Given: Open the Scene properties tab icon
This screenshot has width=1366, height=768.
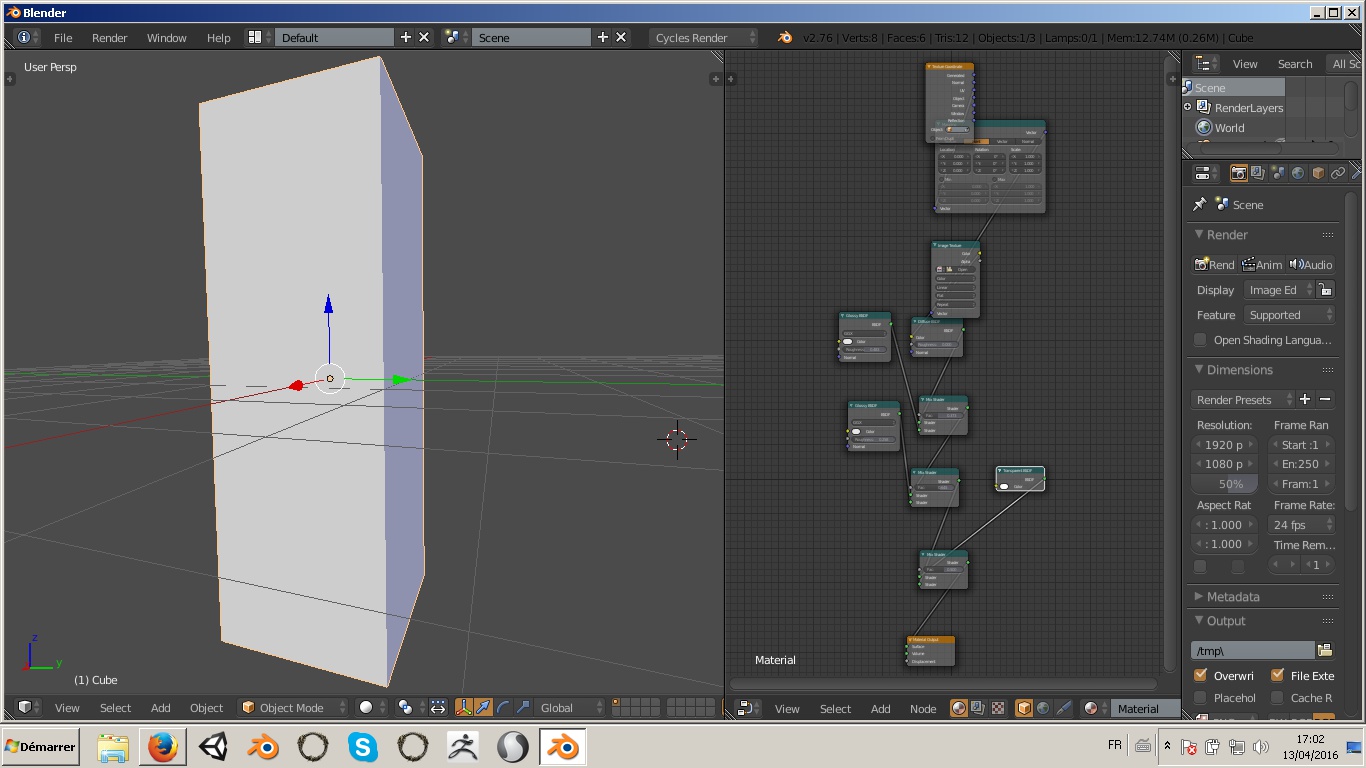Looking at the screenshot, I should tap(1278, 173).
